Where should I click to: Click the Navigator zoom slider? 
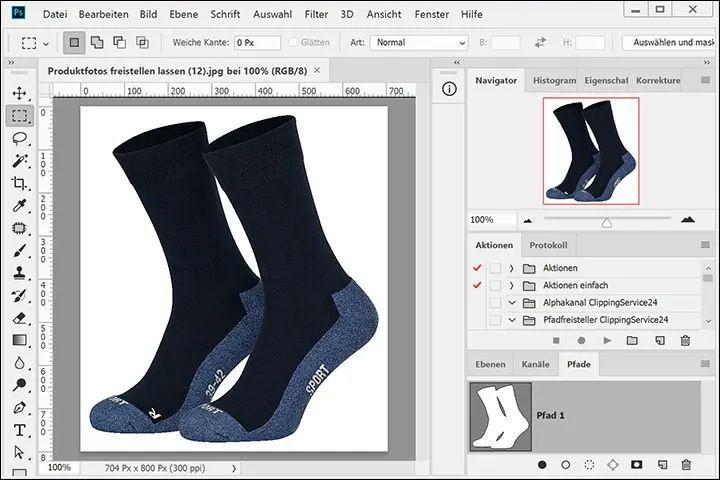606,221
